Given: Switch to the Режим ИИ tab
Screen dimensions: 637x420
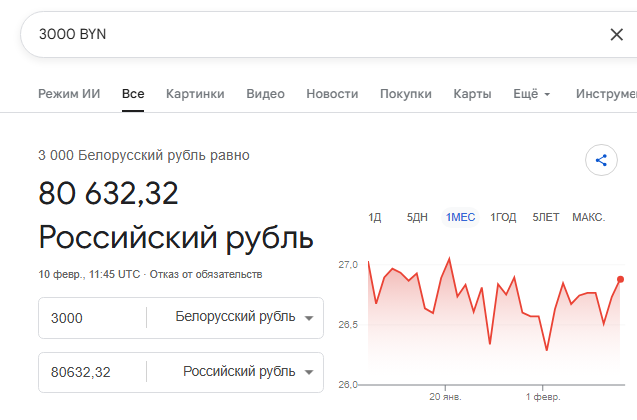Looking at the screenshot, I should pyautogui.click(x=69, y=94).
